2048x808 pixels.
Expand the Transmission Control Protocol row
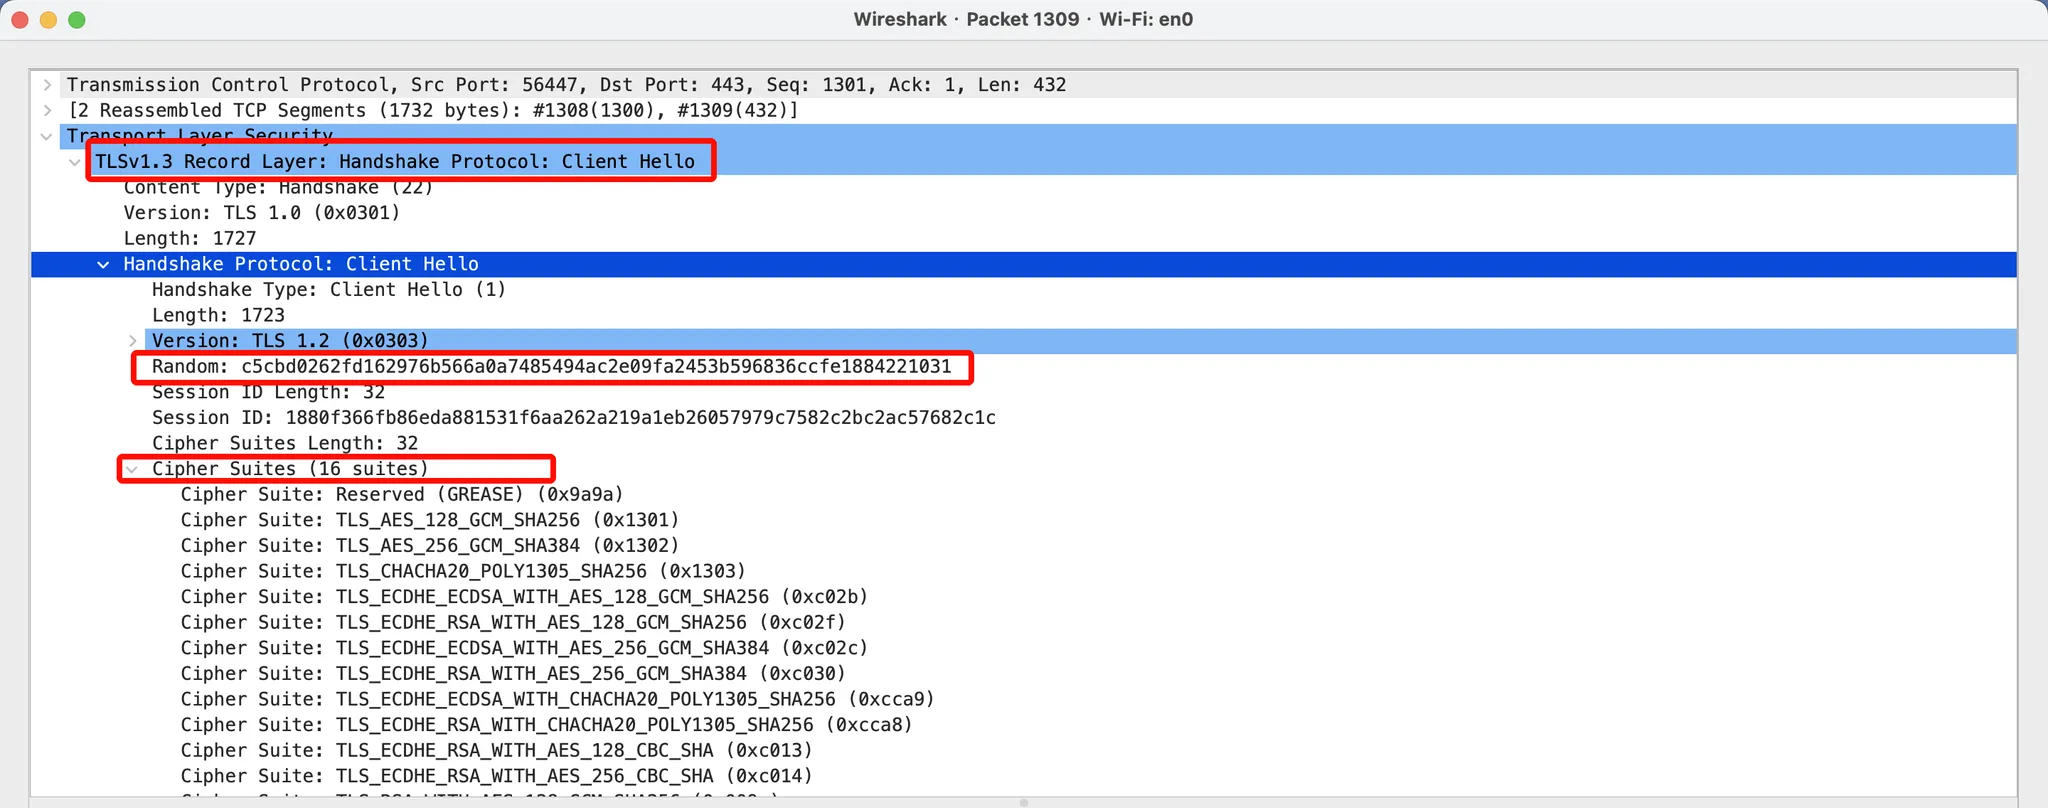47,85
